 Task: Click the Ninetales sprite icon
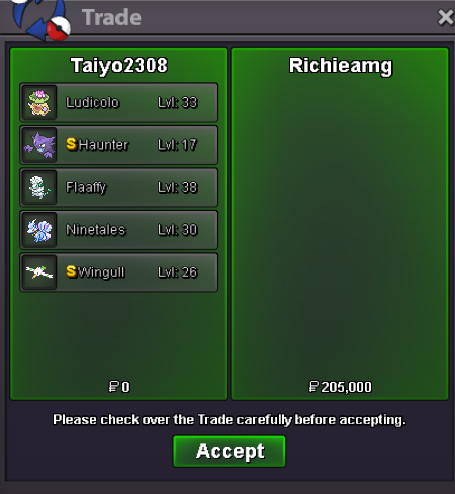39,230
